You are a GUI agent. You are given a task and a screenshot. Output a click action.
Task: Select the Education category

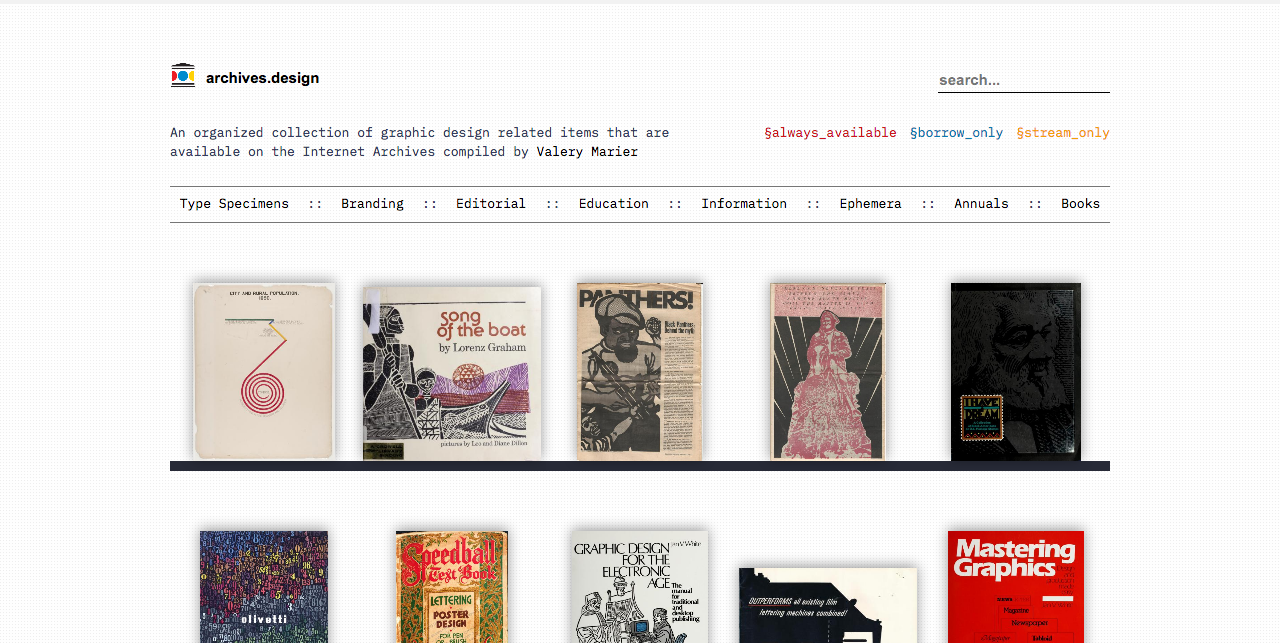613,204
